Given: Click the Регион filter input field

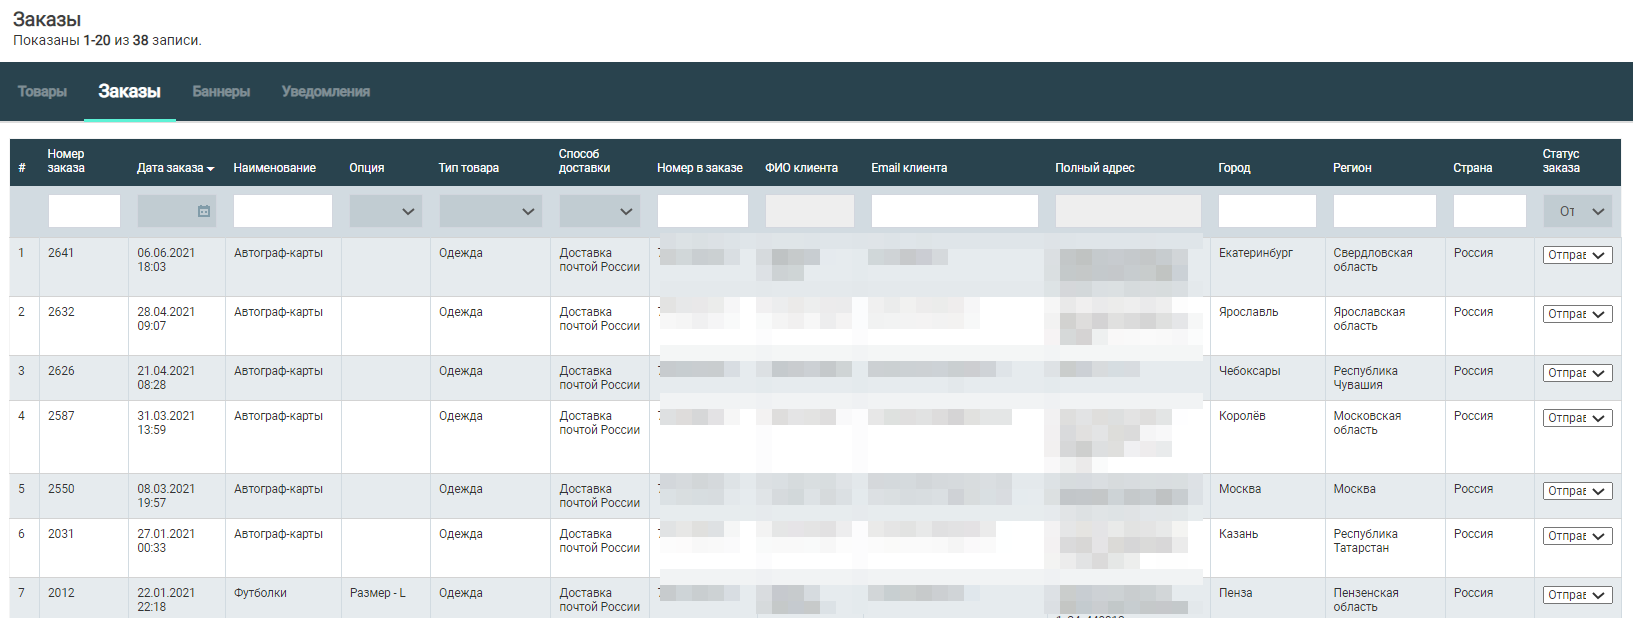Looking at the screenshot, I should tap(1384, 211).
